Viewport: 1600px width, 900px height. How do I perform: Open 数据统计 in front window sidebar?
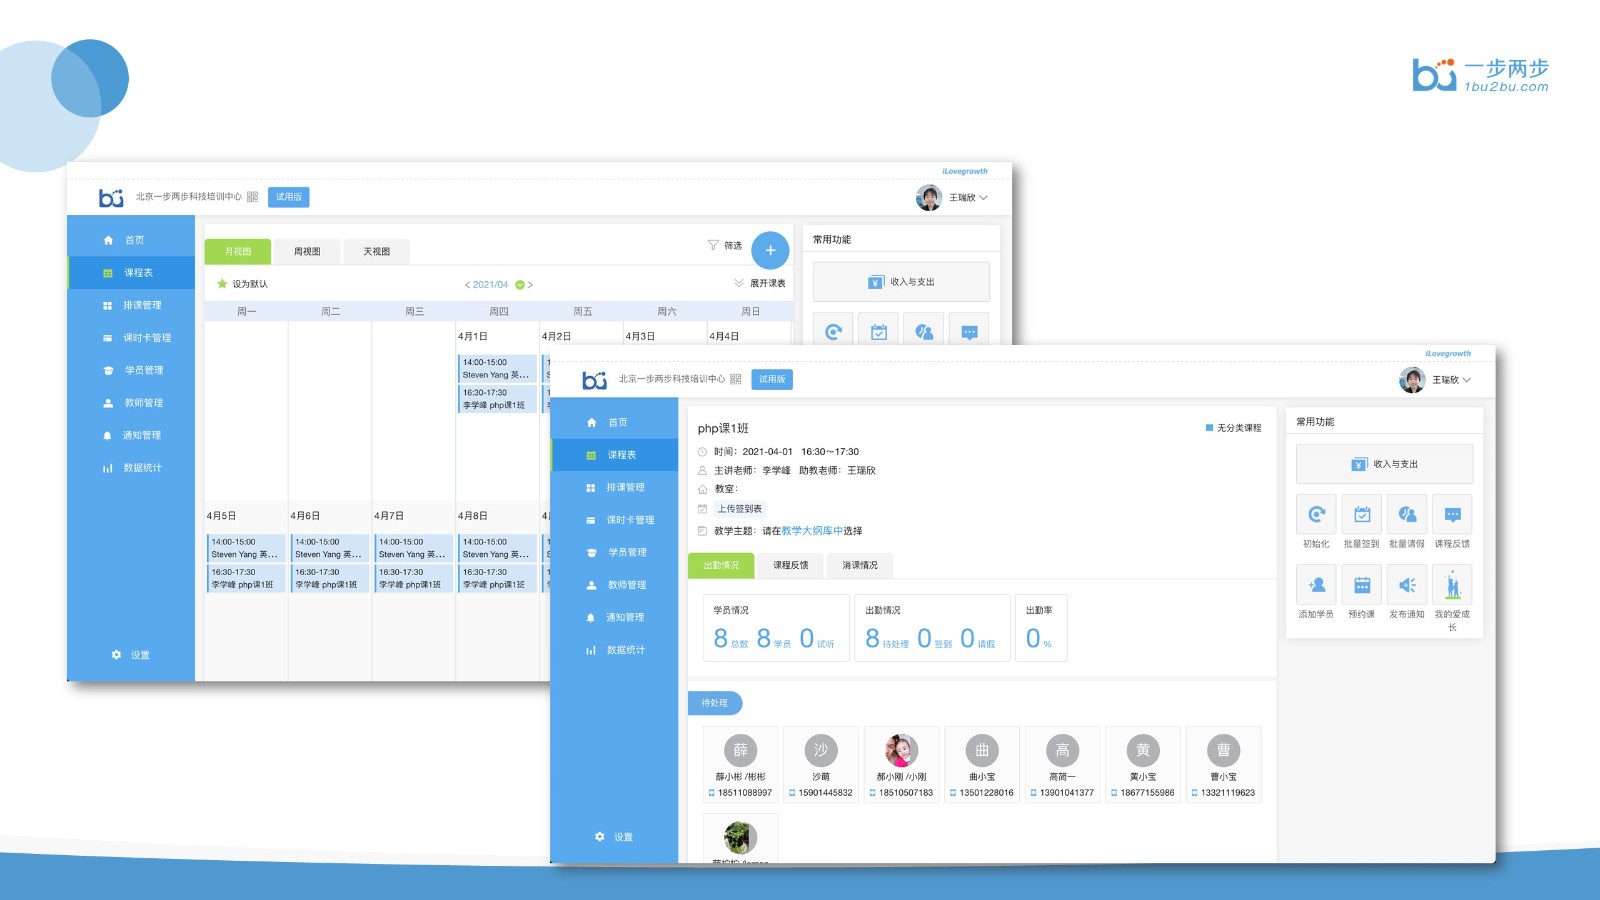(x=614, y=650)
